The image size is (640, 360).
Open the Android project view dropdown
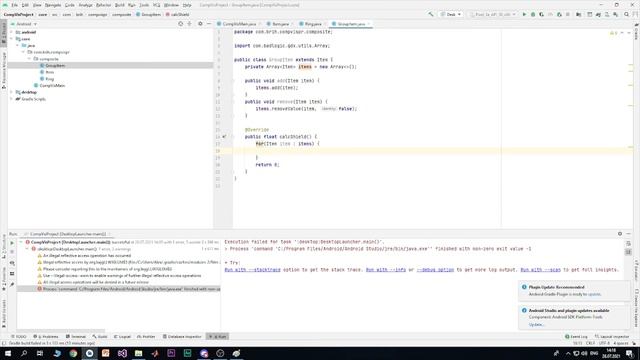24,24
